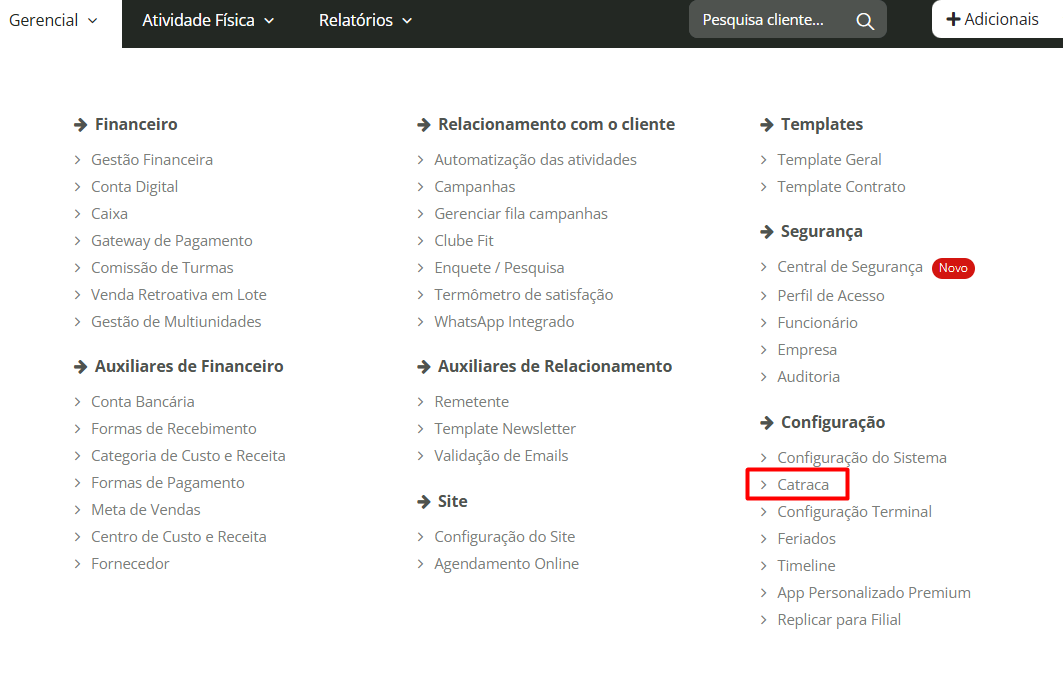The width and height of the screenshot is (1063, 688).
Task: Select Formas de Recebimento
Action: [174, 429]
